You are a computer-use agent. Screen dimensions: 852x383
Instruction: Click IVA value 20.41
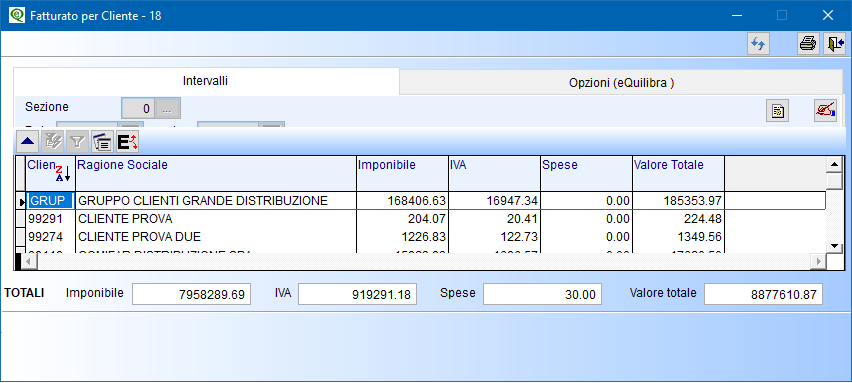(494, 219)
